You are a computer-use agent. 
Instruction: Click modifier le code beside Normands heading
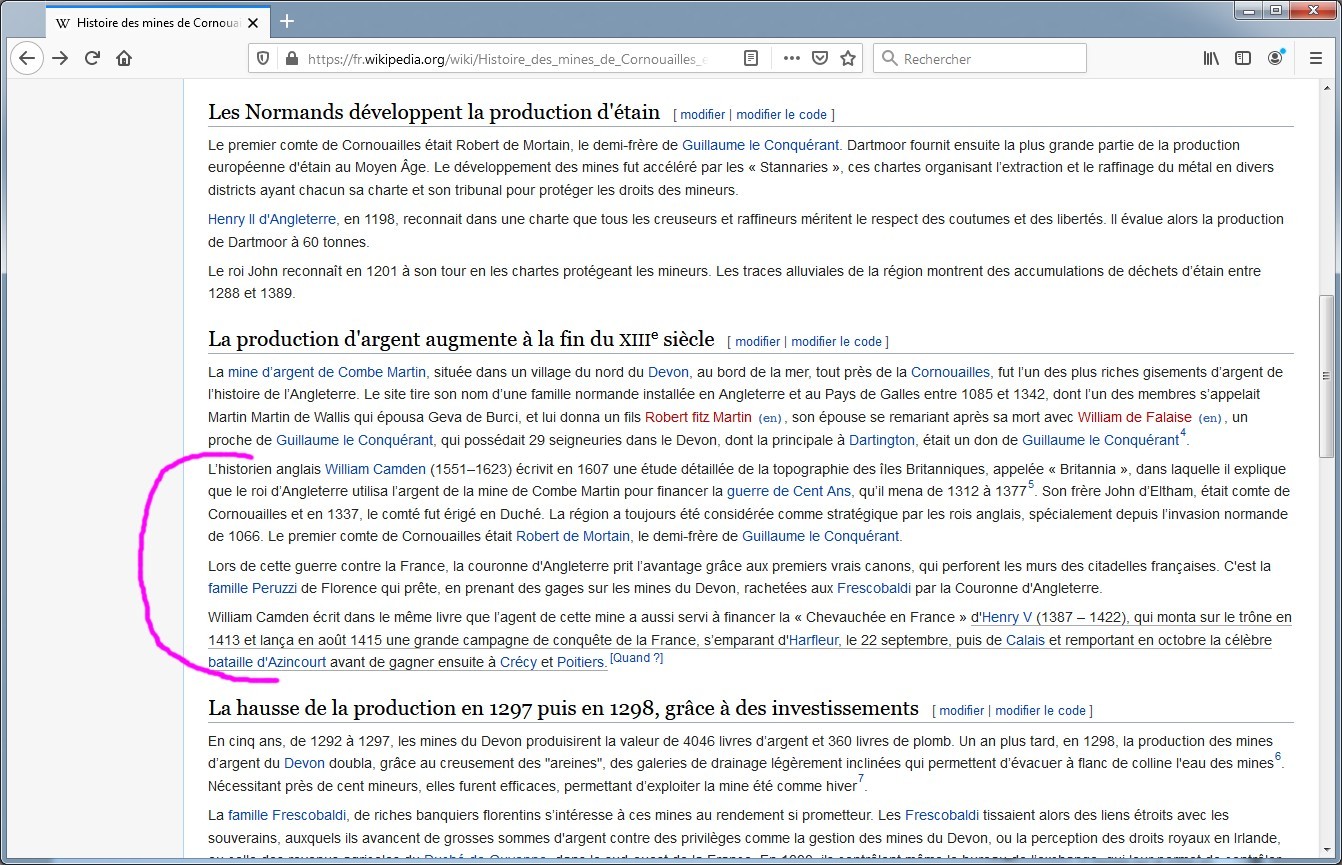coord(782,115)
